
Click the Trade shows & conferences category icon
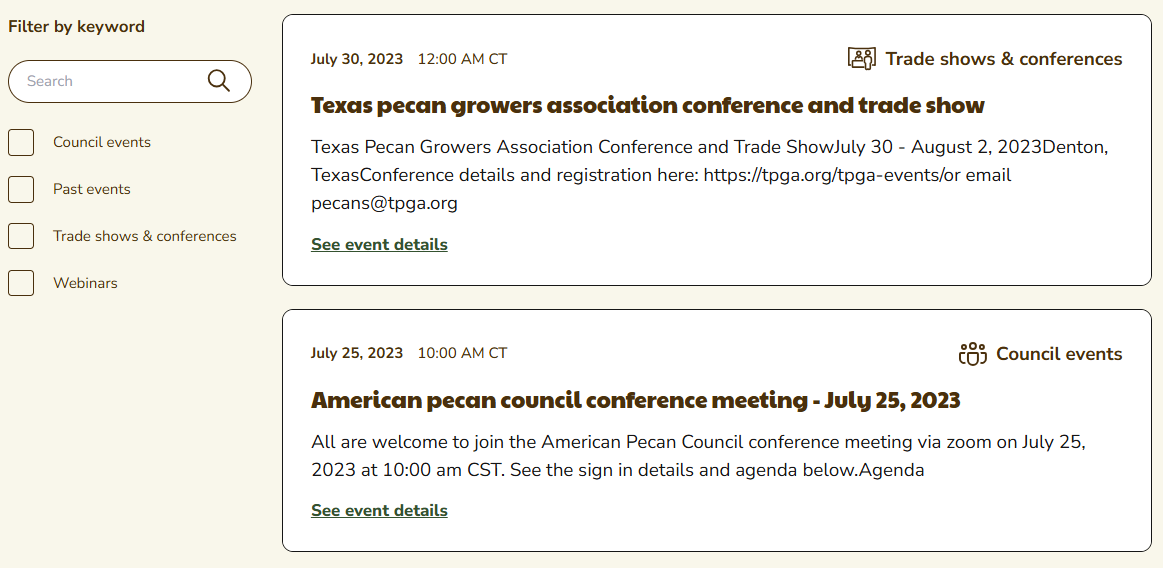(x=861, y=59)
